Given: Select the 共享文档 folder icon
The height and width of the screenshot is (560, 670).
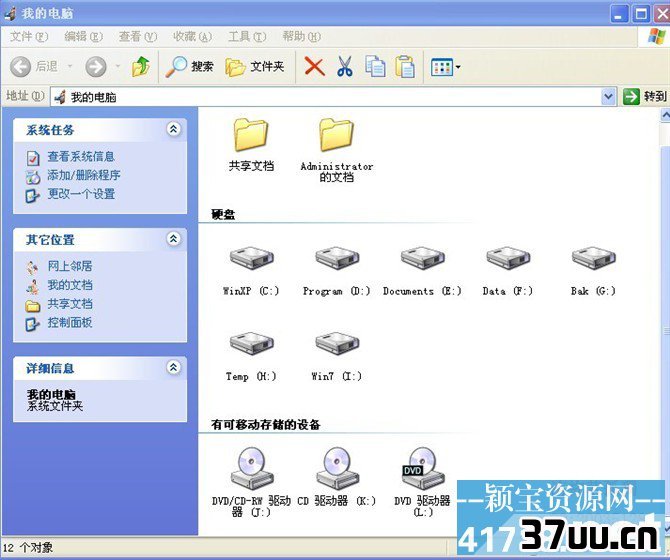Looking at the screenshot, I should (251, 145).
